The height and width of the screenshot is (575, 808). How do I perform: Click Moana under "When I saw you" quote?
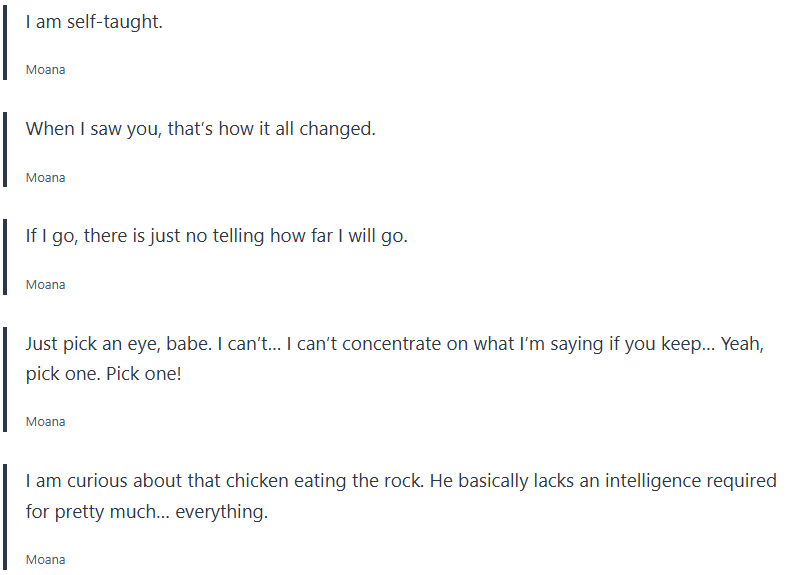(45, 177)
